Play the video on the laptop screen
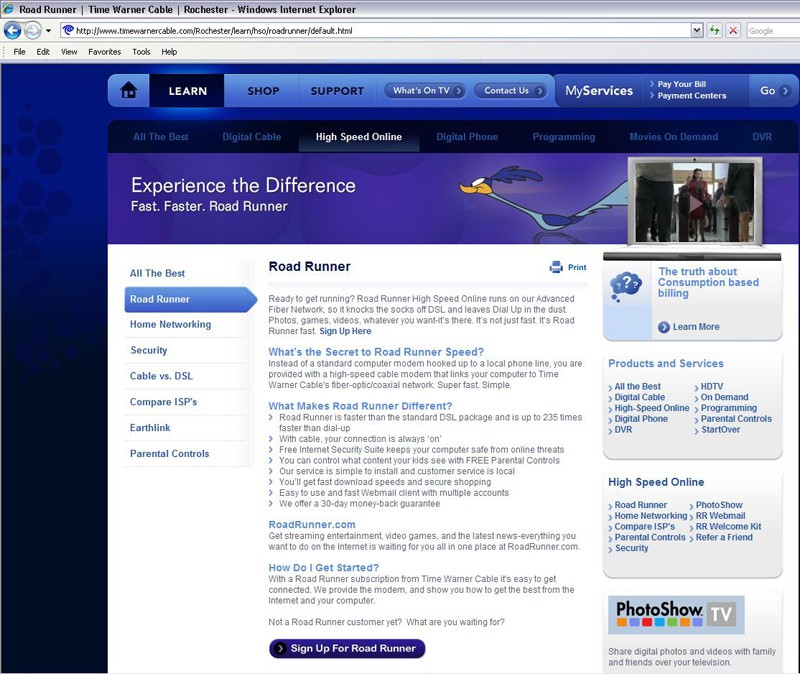The width and height of the screenshot is (800, 674). (695, 205)
